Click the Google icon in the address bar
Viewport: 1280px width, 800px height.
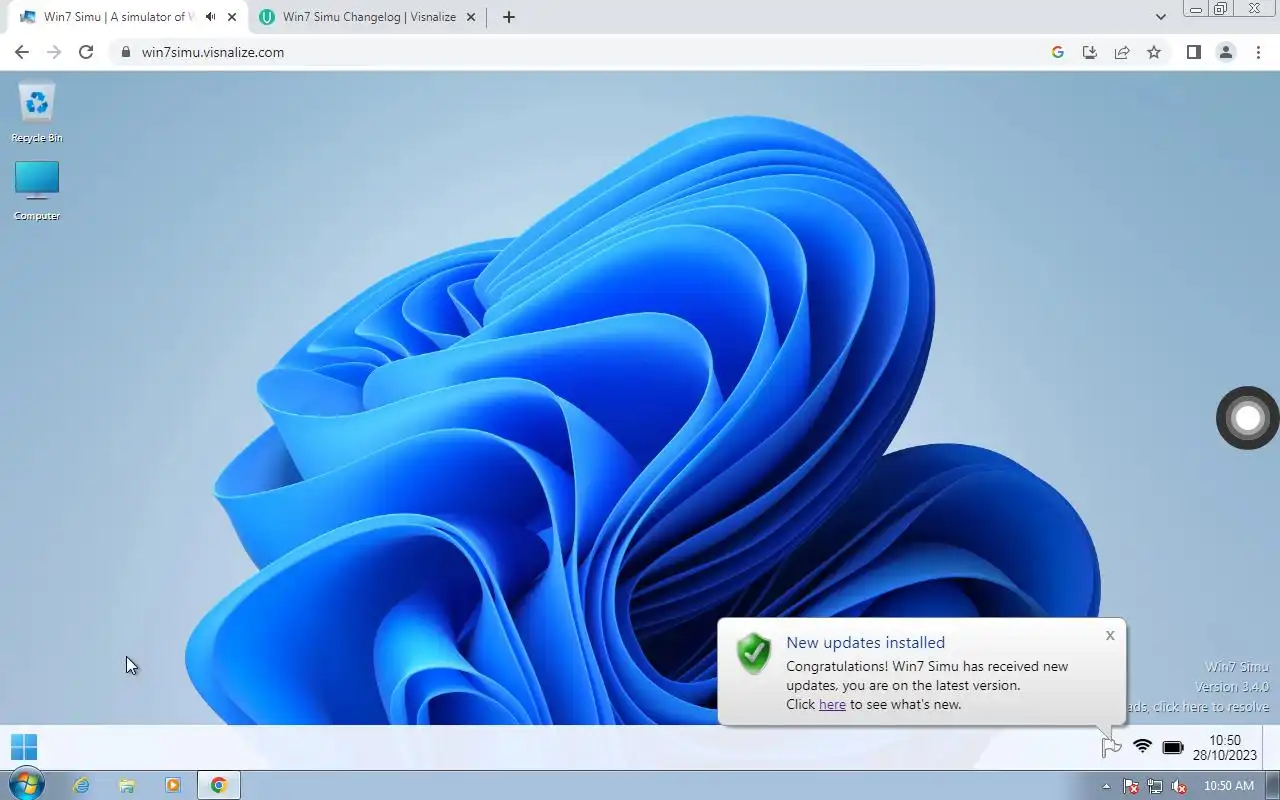click(1058, 52)
